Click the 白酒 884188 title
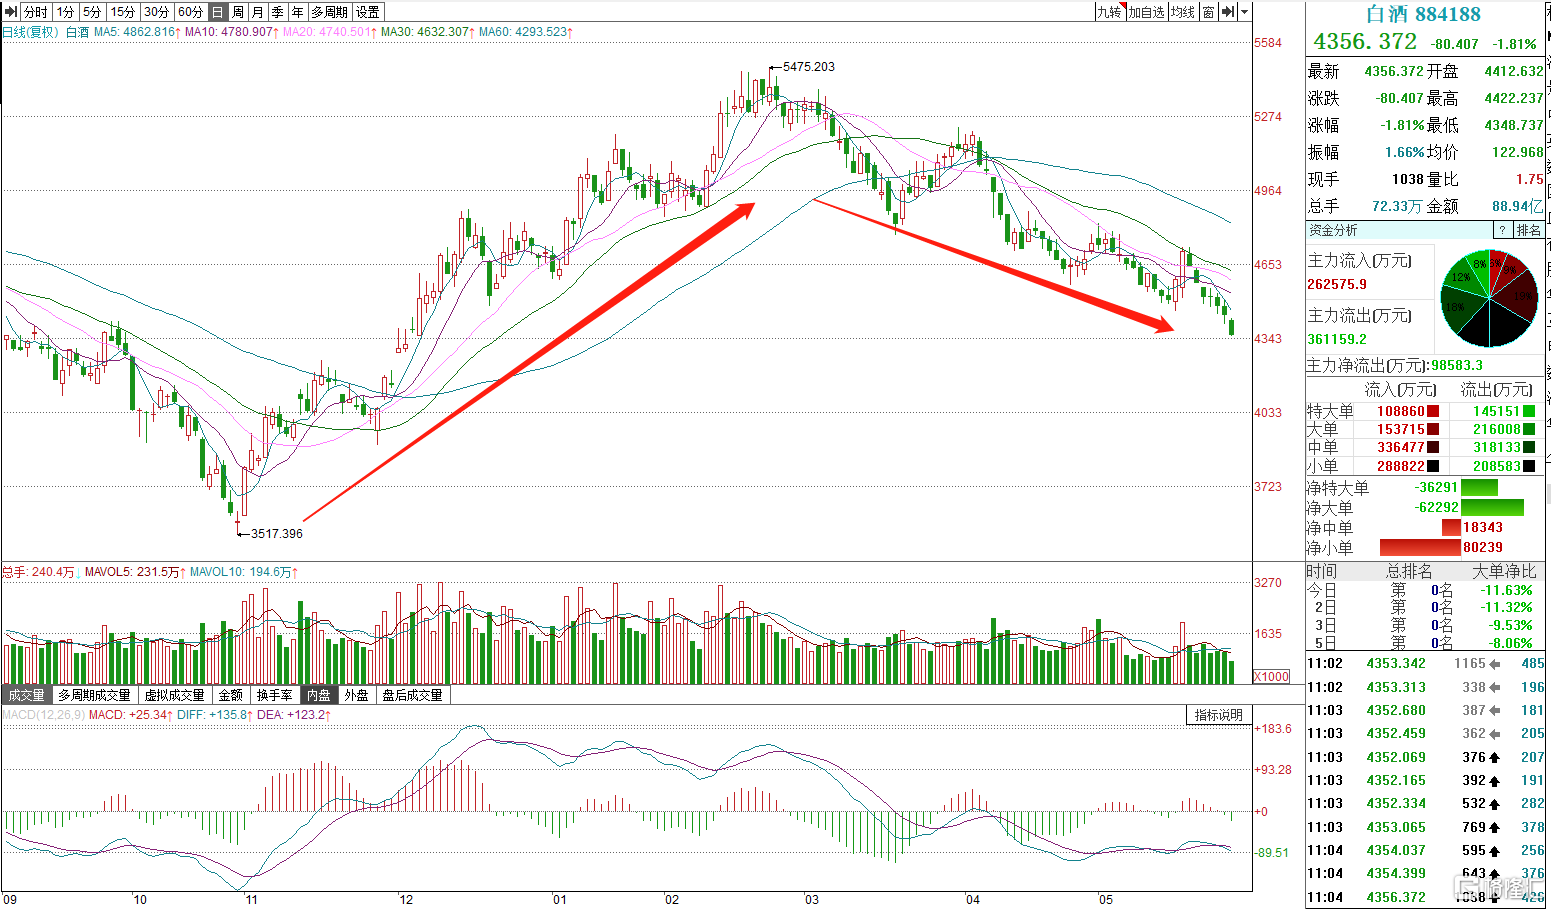 click(1423, 14)
